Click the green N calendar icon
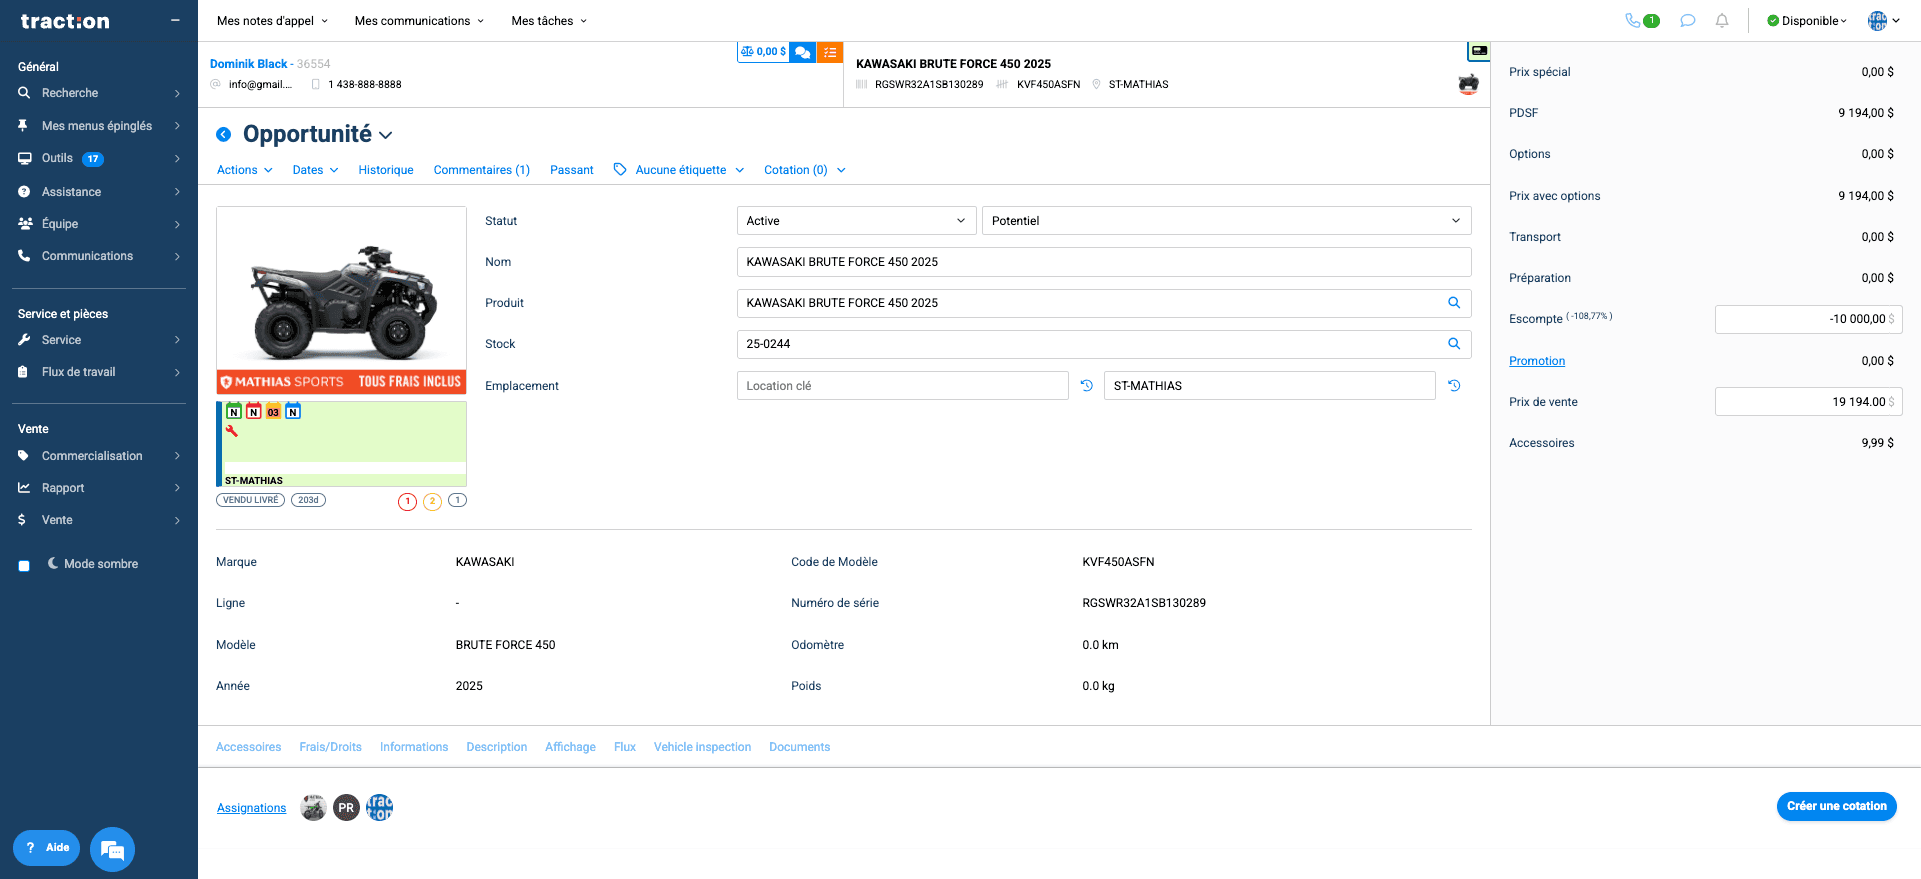1921x879 pixels. click(234, 411)
